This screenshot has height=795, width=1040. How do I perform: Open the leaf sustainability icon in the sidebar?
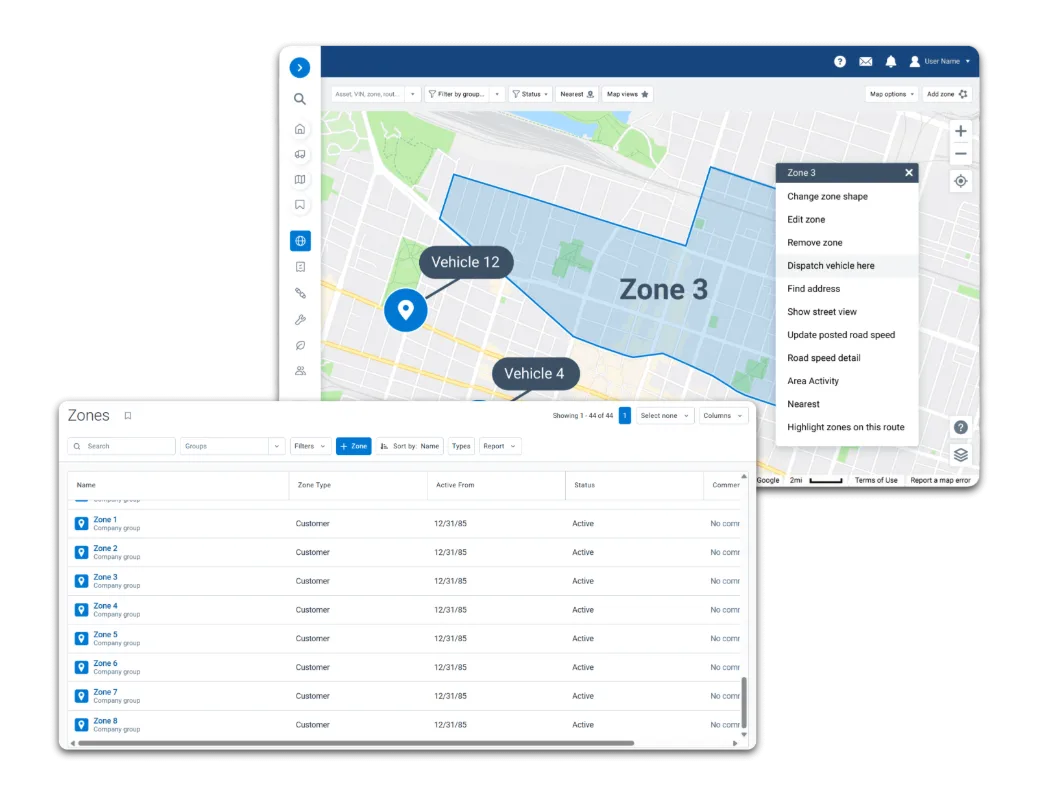click(300, 345)
